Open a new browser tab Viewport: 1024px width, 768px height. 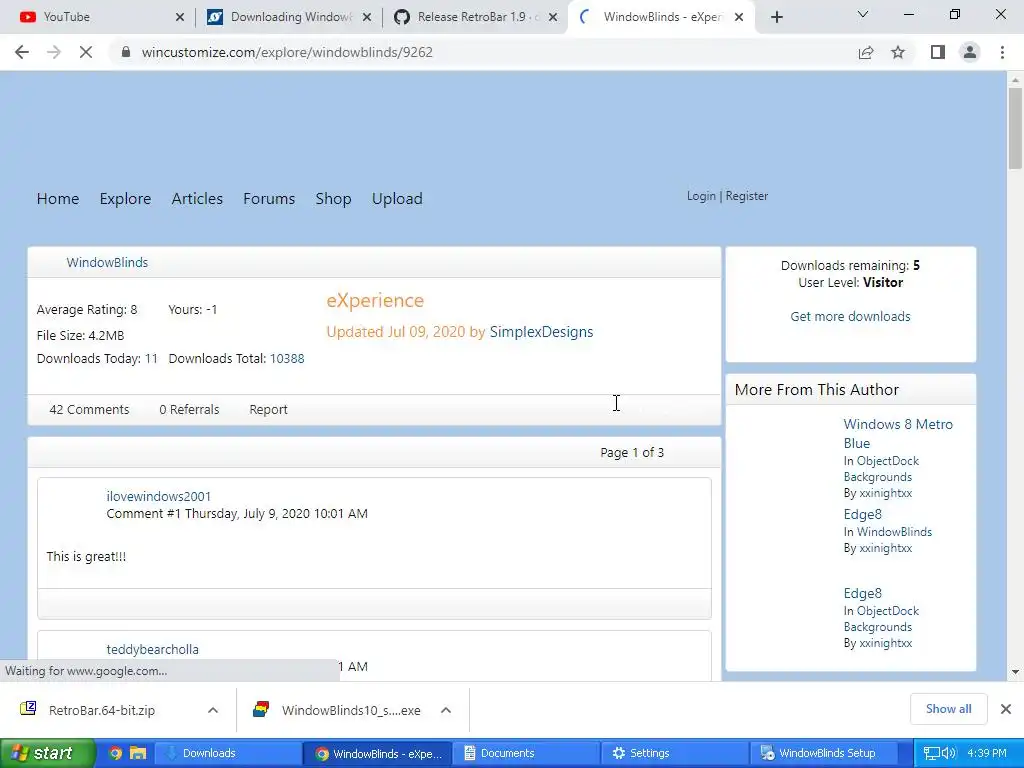(776, 18)
